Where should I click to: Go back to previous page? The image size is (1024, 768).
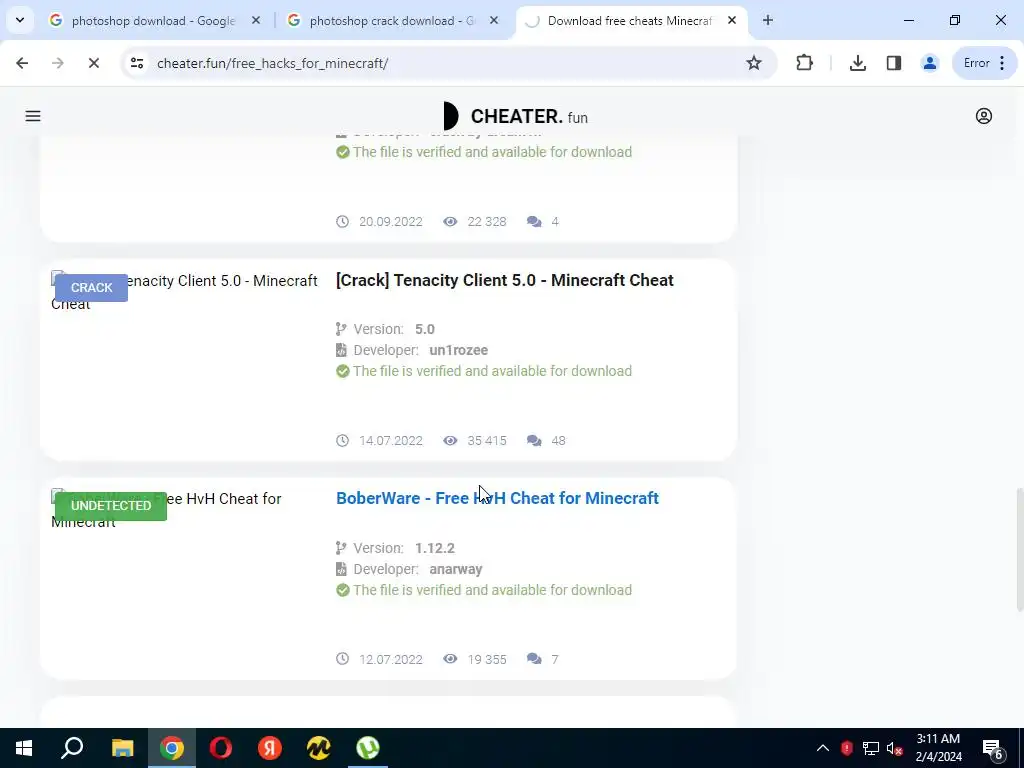coord(22,63)
